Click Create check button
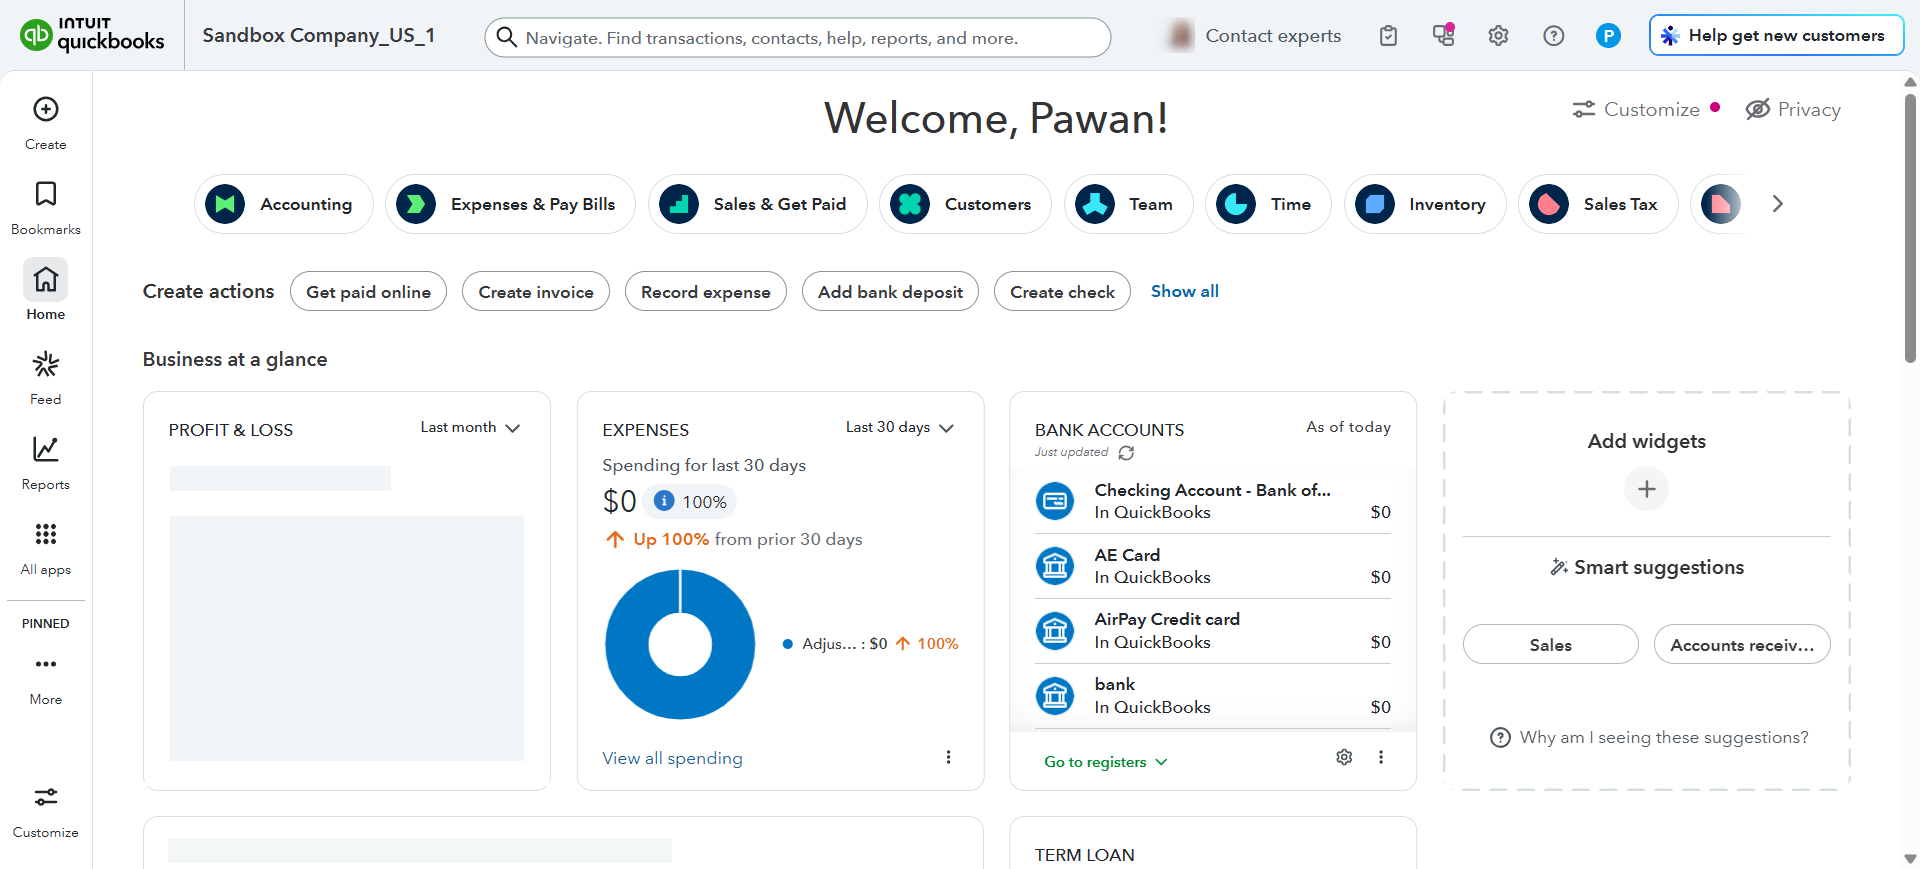This screenshot has height=869, width=1920. click(1062, 291)
